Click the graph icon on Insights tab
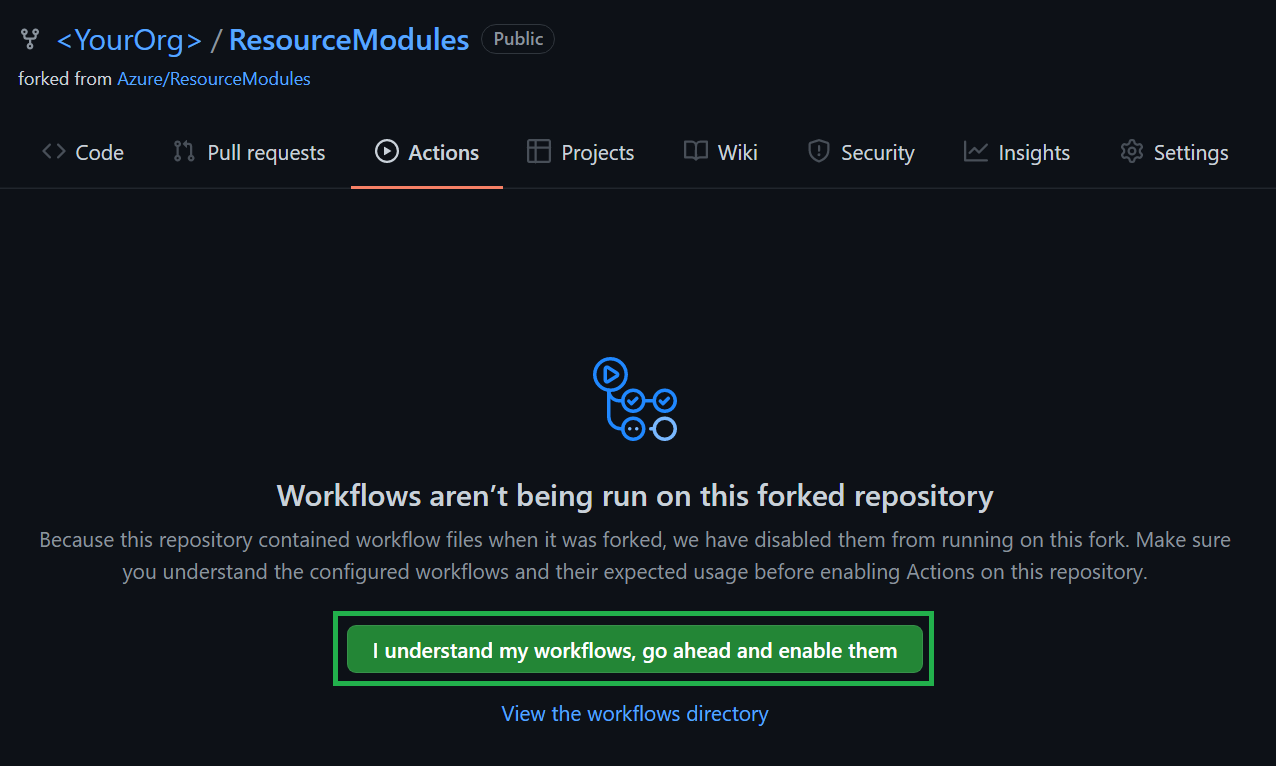 coord(976,152)
